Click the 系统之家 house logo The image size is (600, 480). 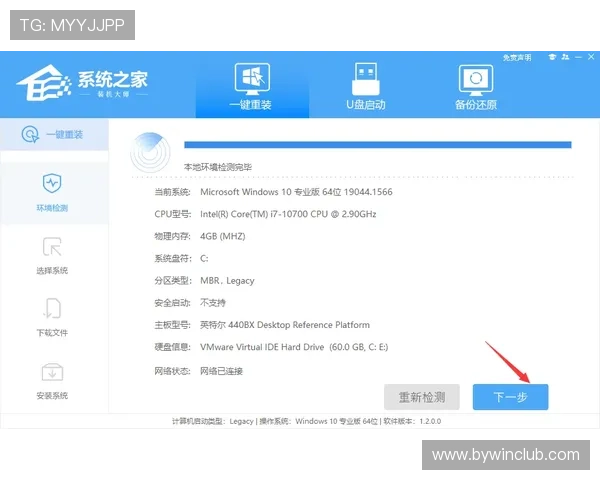click(x=43, y=83)
